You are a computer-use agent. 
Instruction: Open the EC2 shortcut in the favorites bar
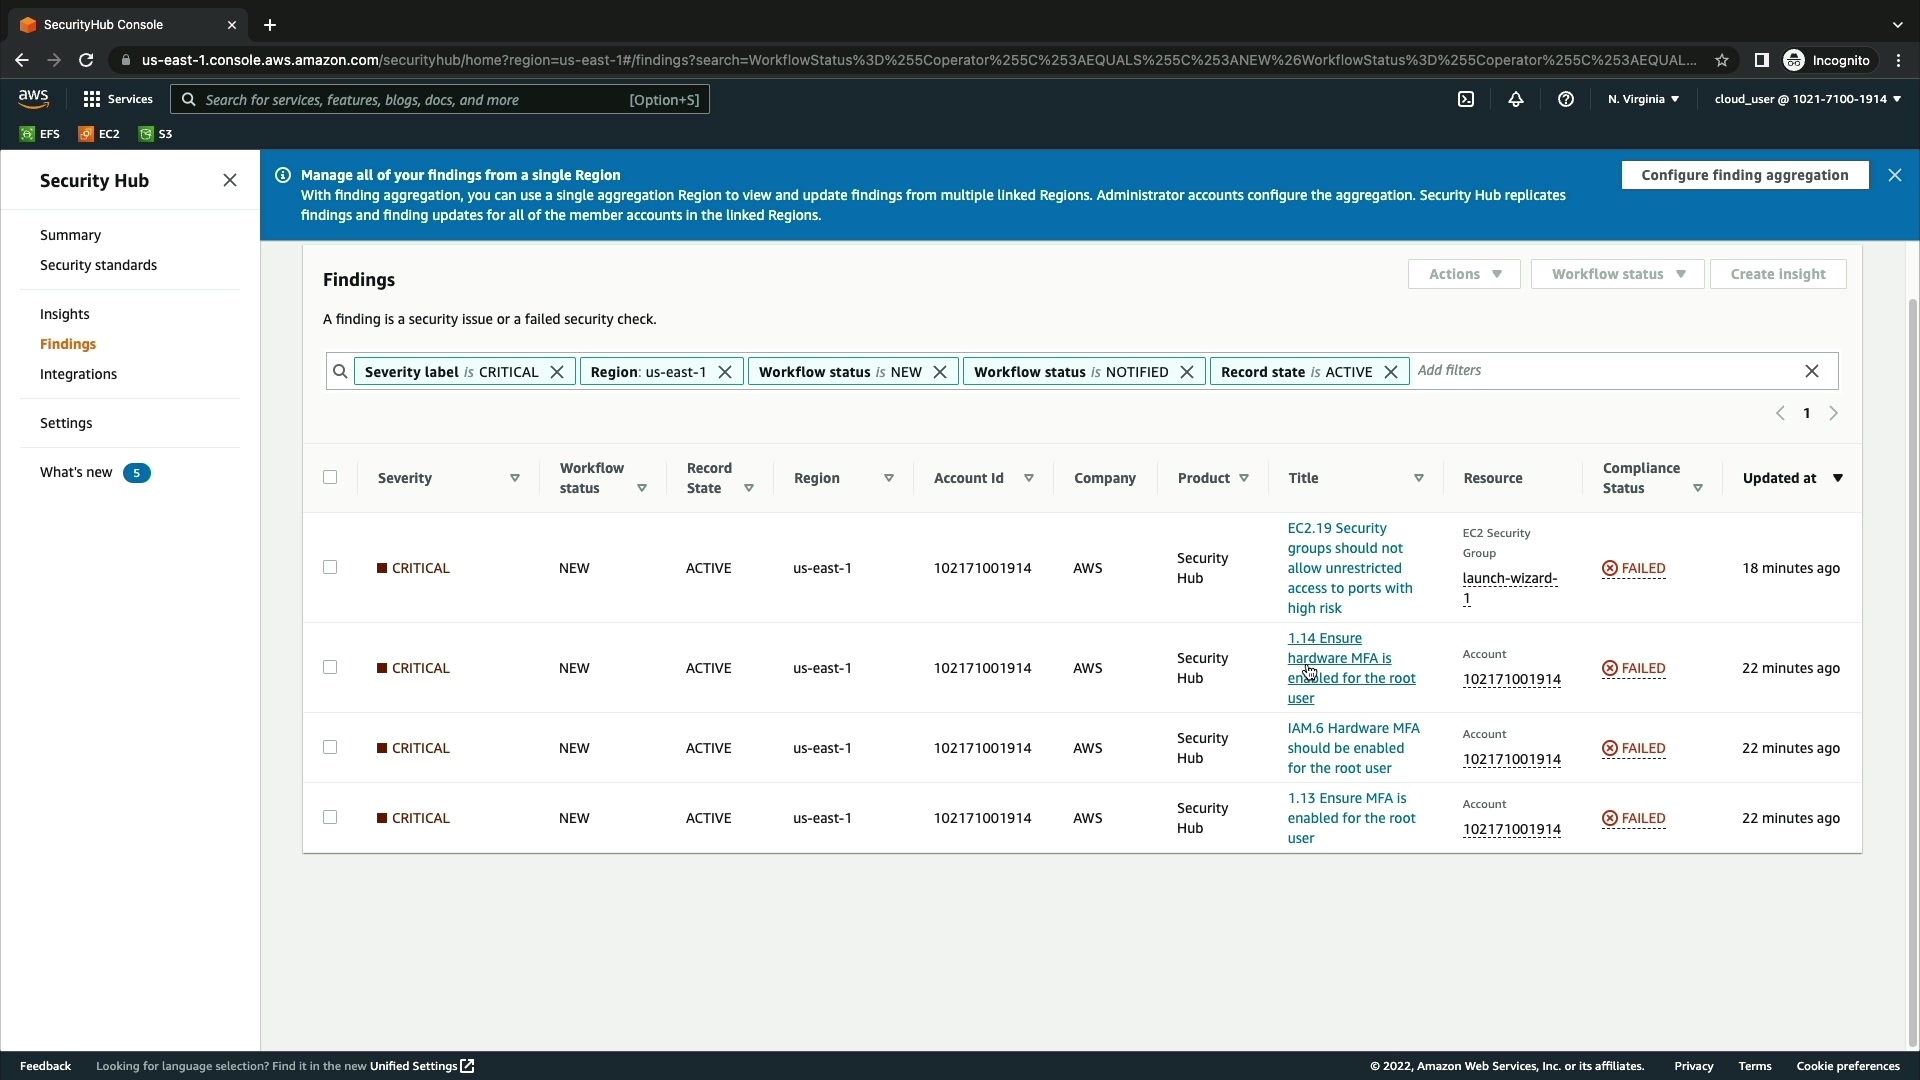(x=99, y=134)
